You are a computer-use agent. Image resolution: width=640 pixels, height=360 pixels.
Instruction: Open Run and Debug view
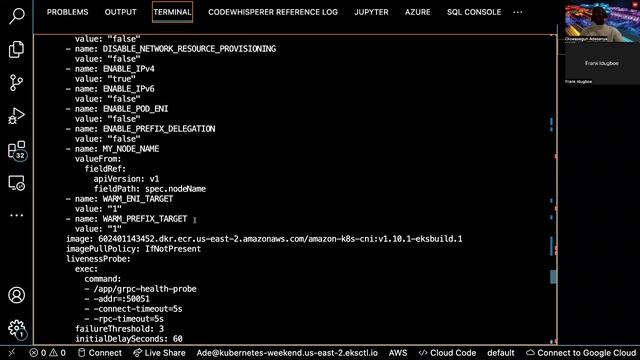coord(17,116)
